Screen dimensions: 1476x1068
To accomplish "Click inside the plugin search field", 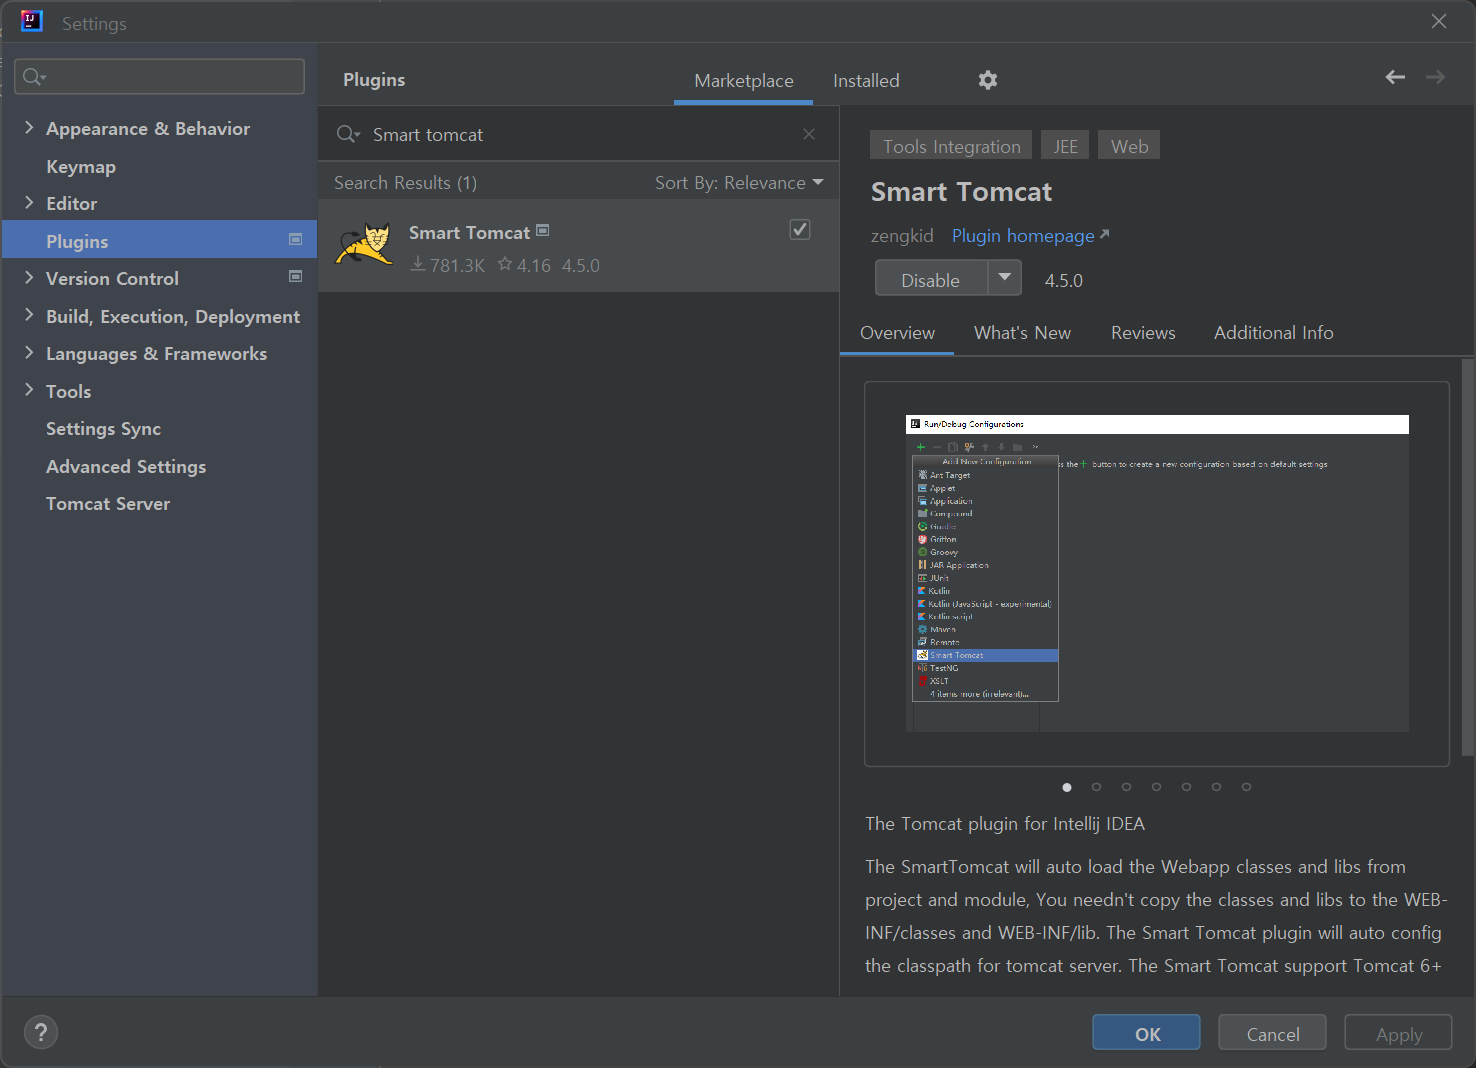I will pyautogui.click(x=550, y=133).
